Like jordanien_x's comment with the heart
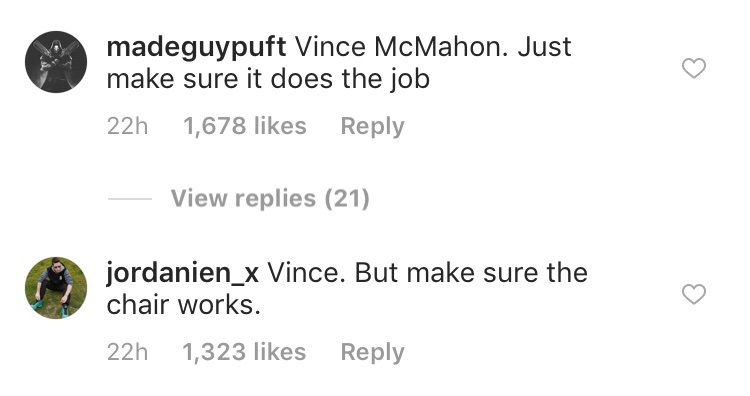 pyautogui.click(x=694, y=294)
